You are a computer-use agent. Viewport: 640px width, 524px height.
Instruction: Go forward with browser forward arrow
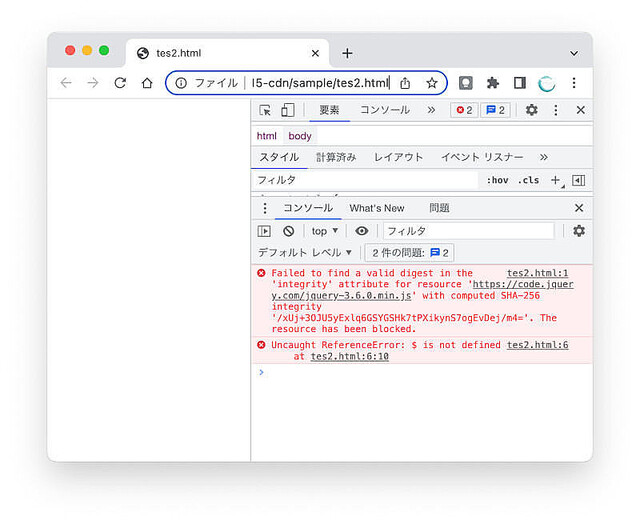tap(93, 83)
